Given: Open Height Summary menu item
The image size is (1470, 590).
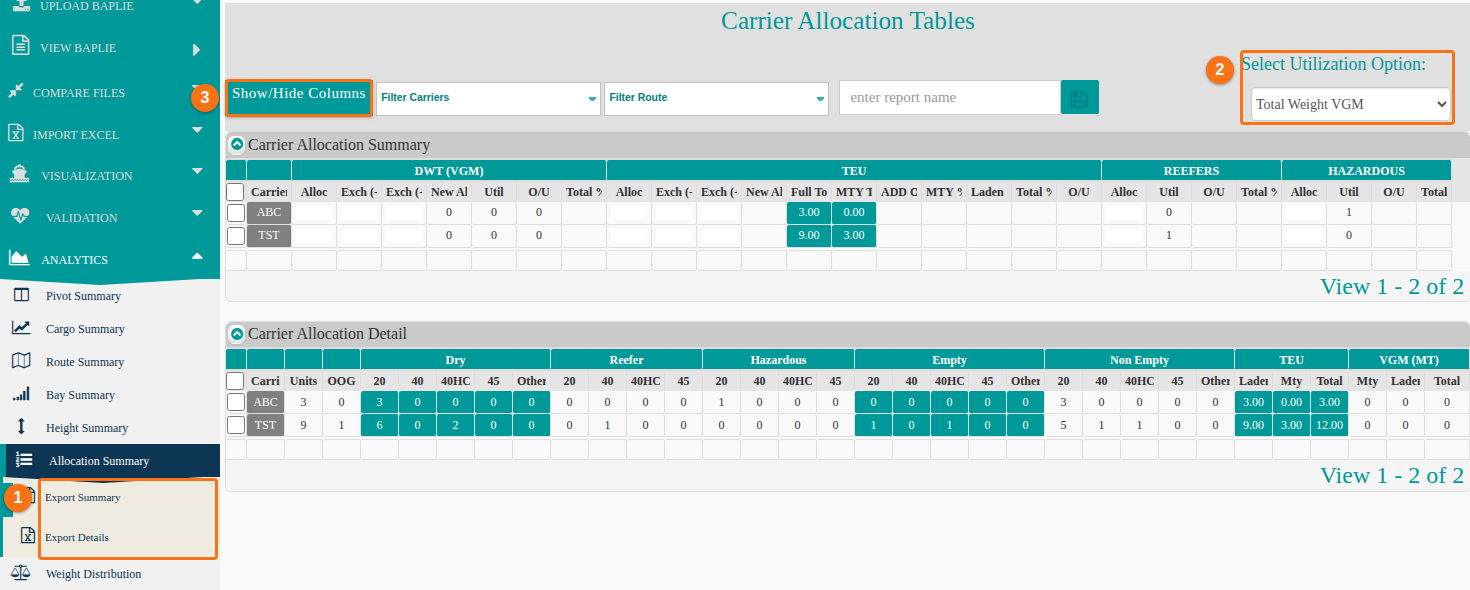Looking at the screenshot, I should click(87, 428).
